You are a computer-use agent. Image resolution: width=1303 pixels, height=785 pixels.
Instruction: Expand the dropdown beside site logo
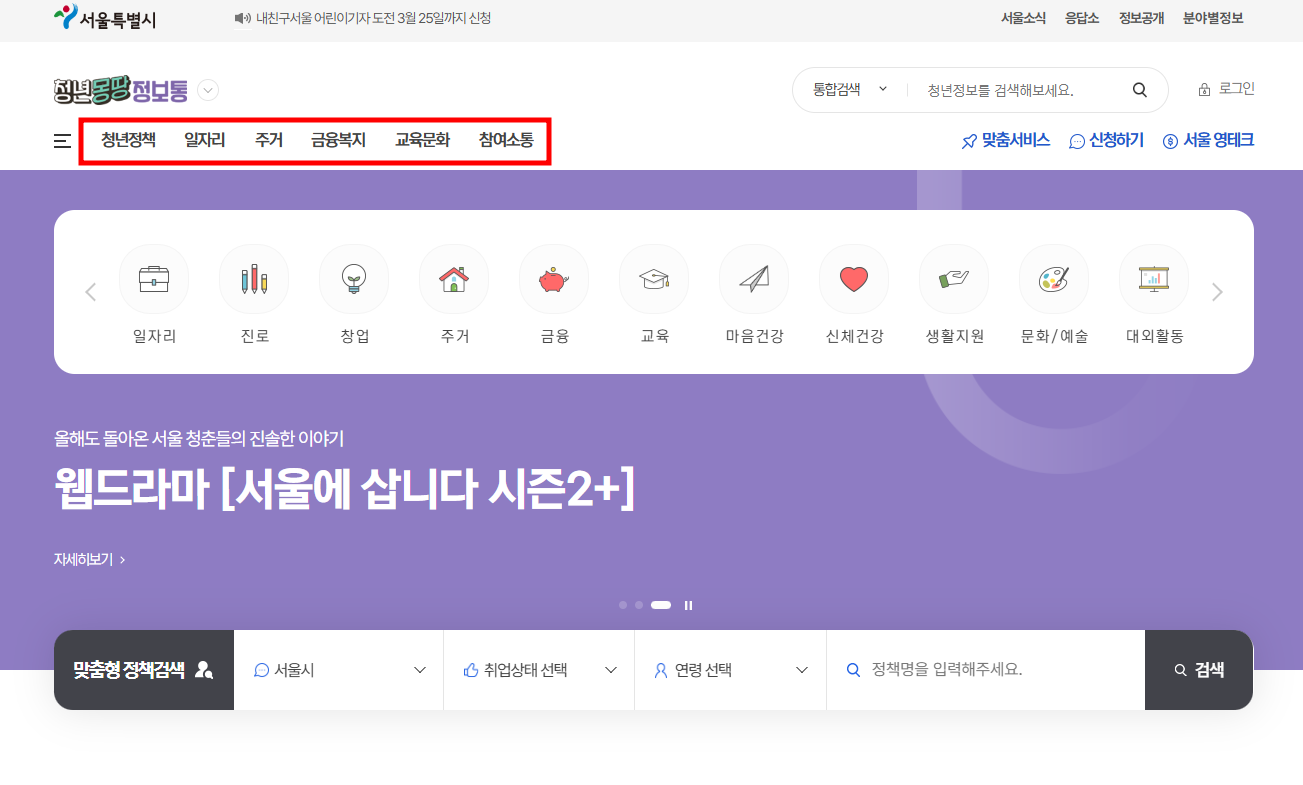208,90
